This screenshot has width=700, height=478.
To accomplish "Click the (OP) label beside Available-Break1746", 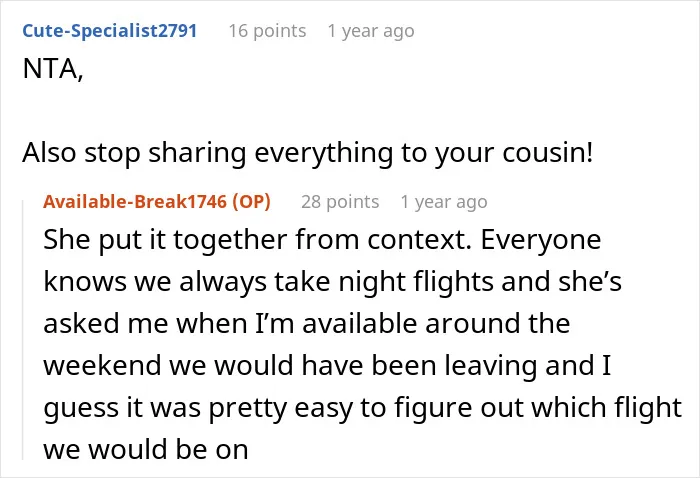I will (251, 202).
